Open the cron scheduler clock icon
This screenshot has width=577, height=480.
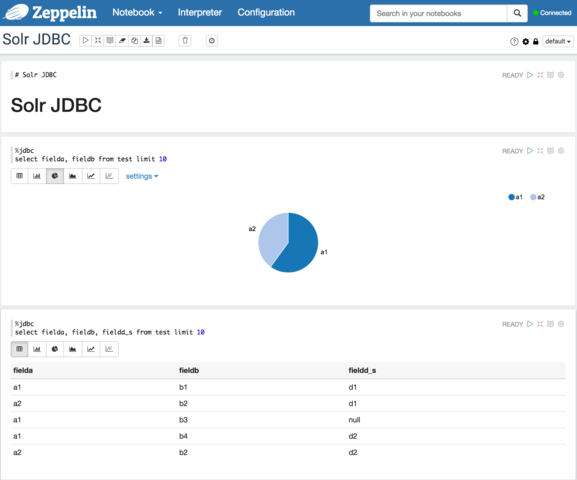[212, 40]
